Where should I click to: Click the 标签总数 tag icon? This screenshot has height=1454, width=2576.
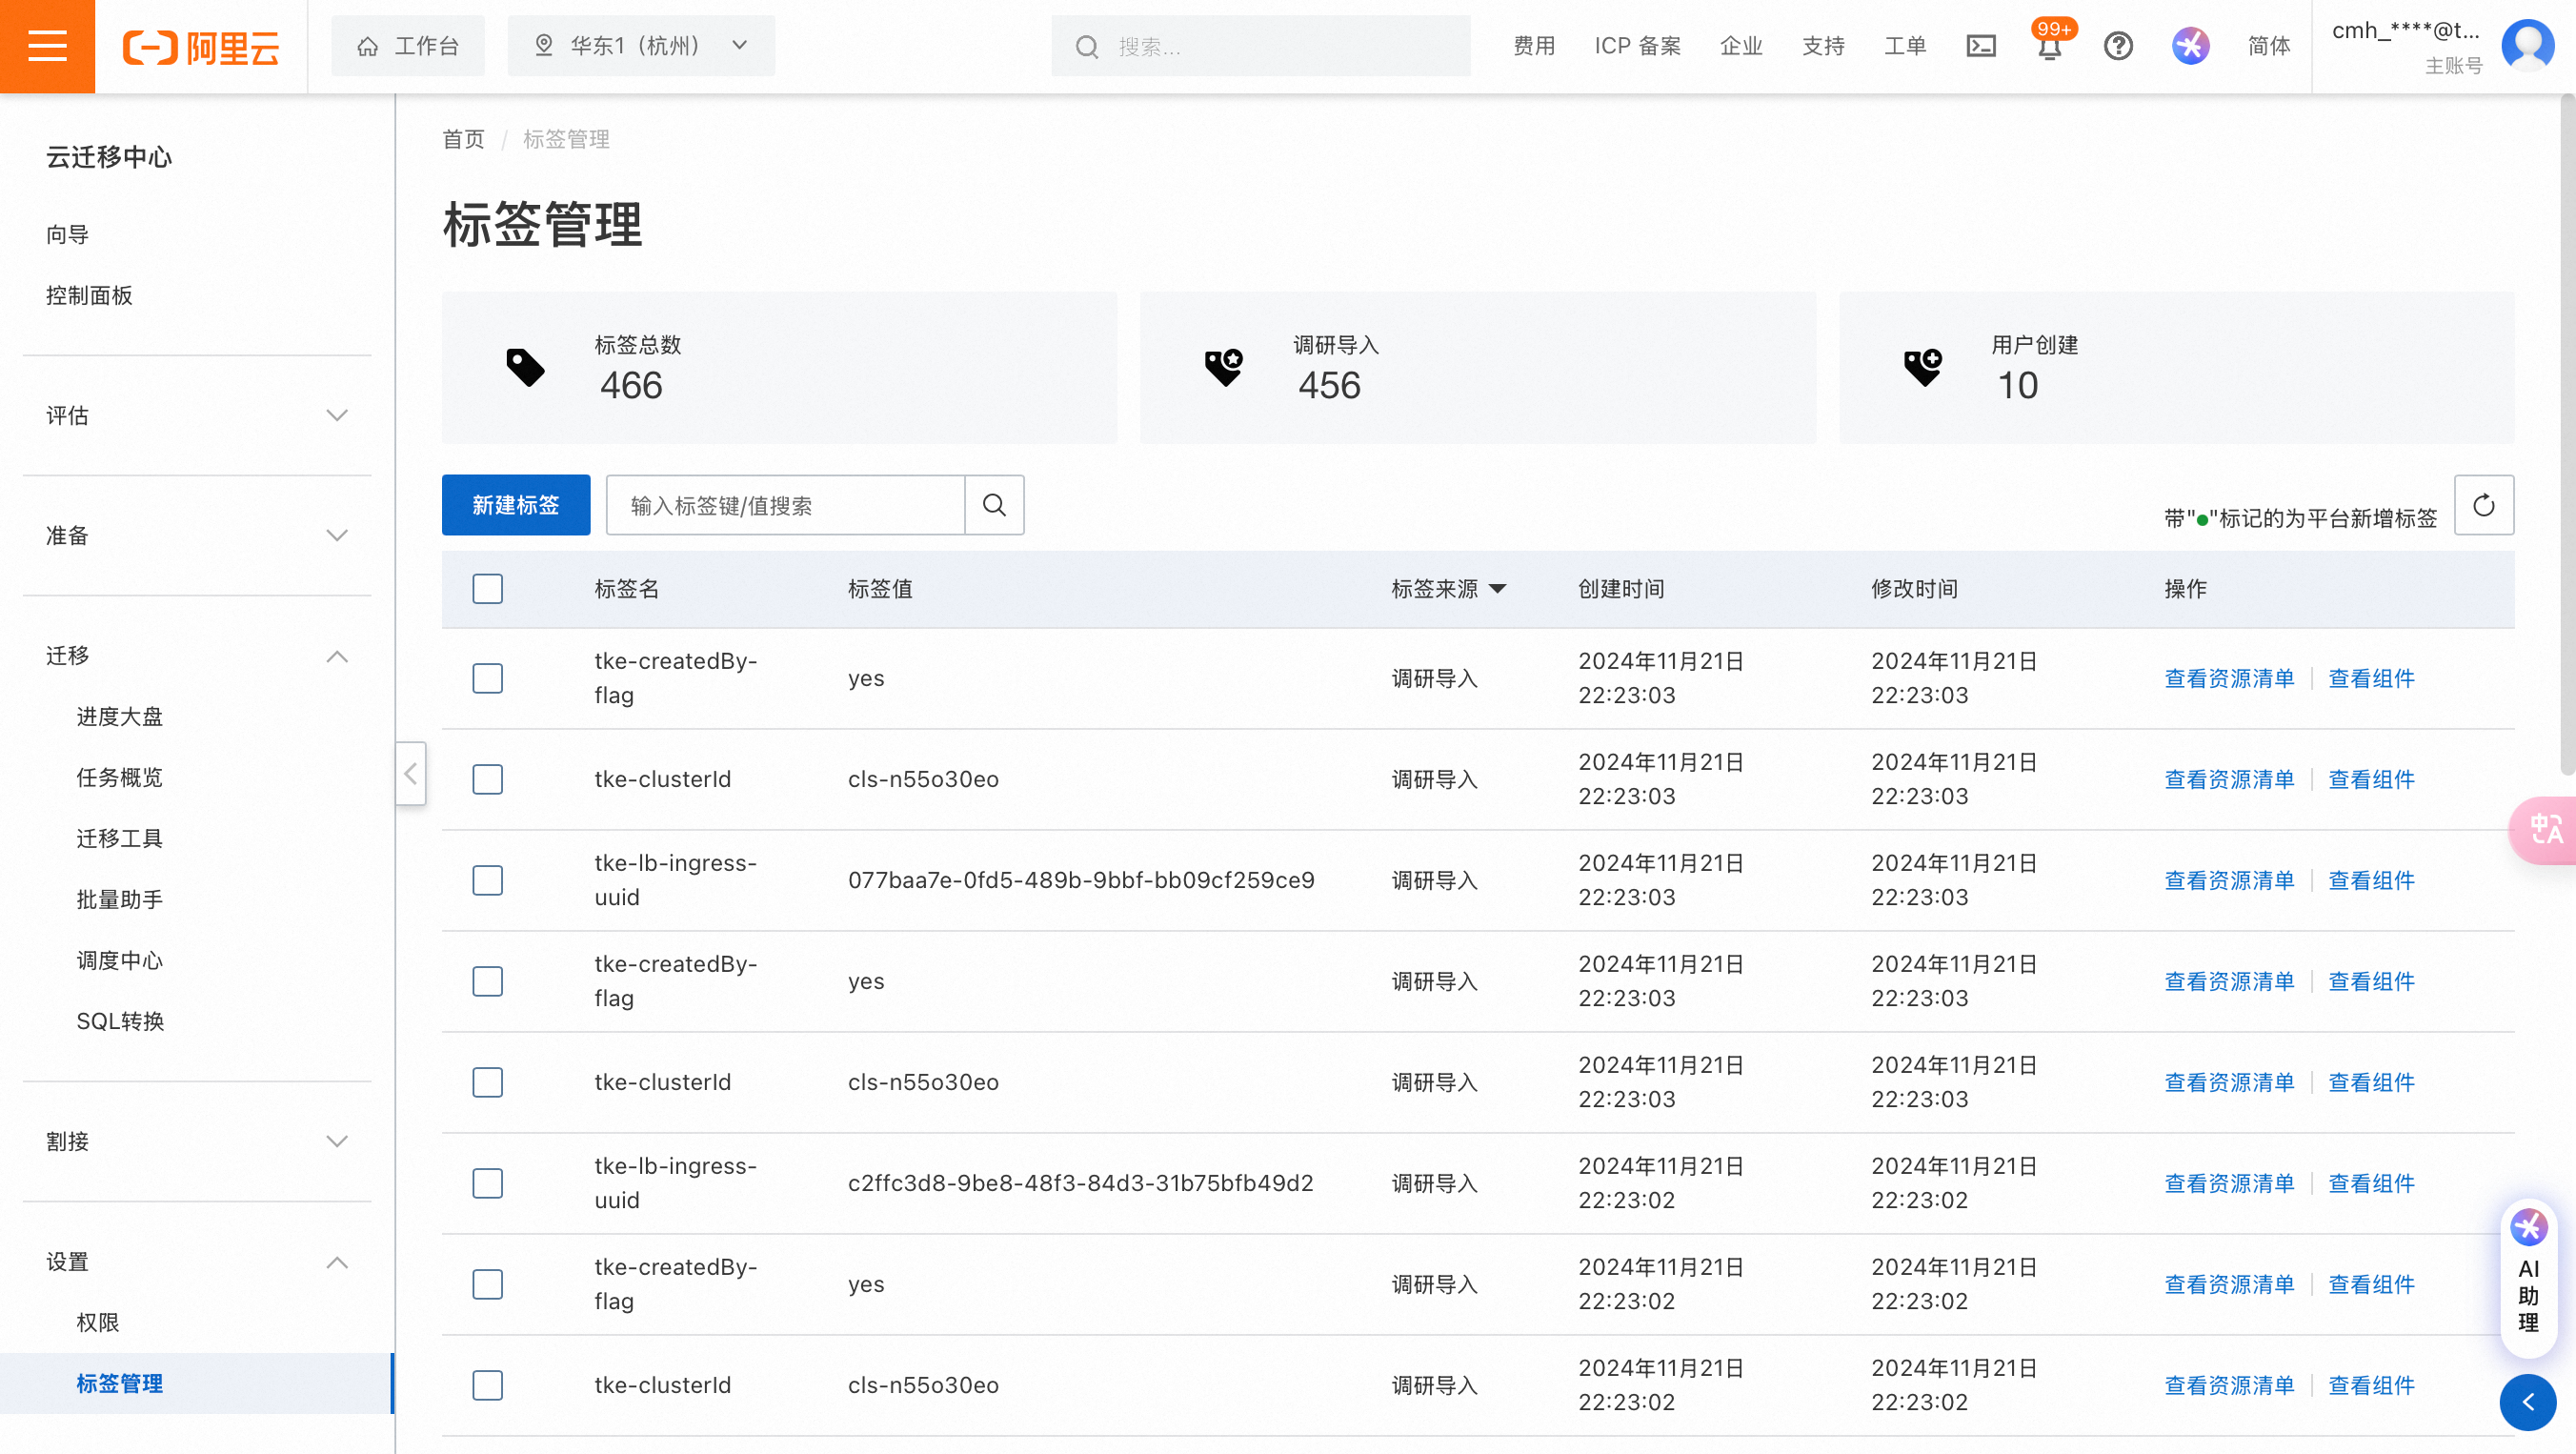525,367
